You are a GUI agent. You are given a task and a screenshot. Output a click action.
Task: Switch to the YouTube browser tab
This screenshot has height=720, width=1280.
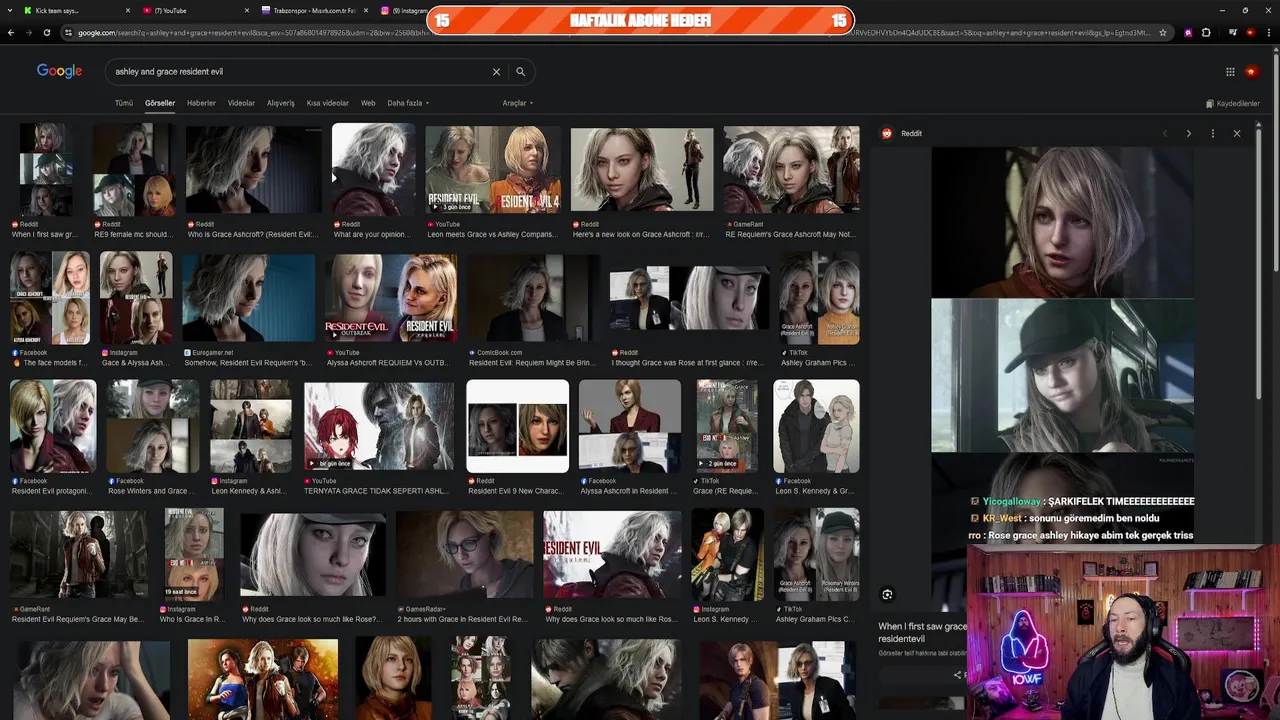click(x=195, y=10)
